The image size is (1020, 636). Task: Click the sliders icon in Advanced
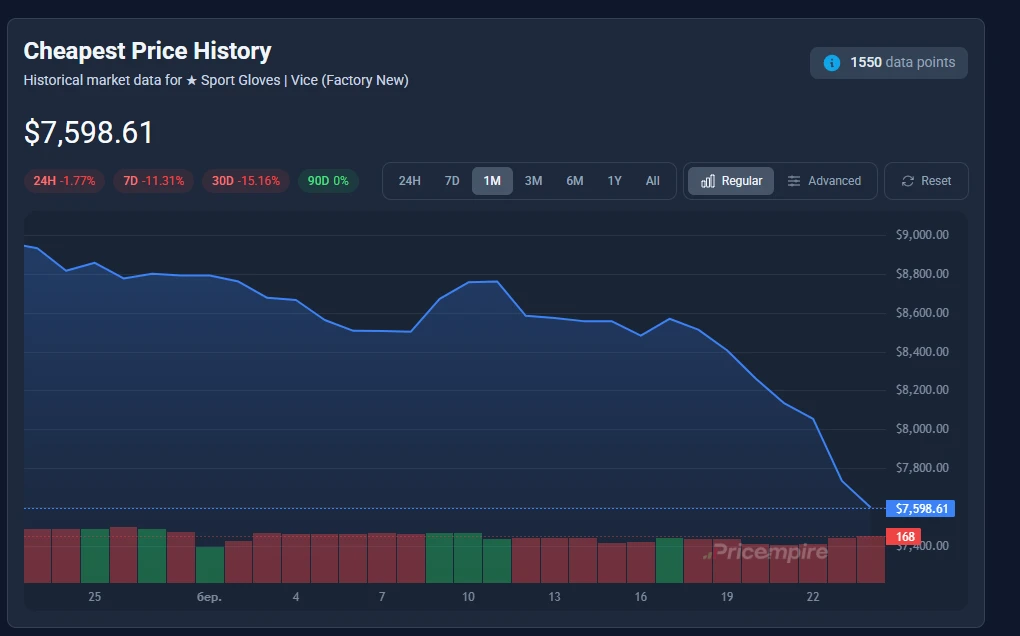click(x=794, y=181)
